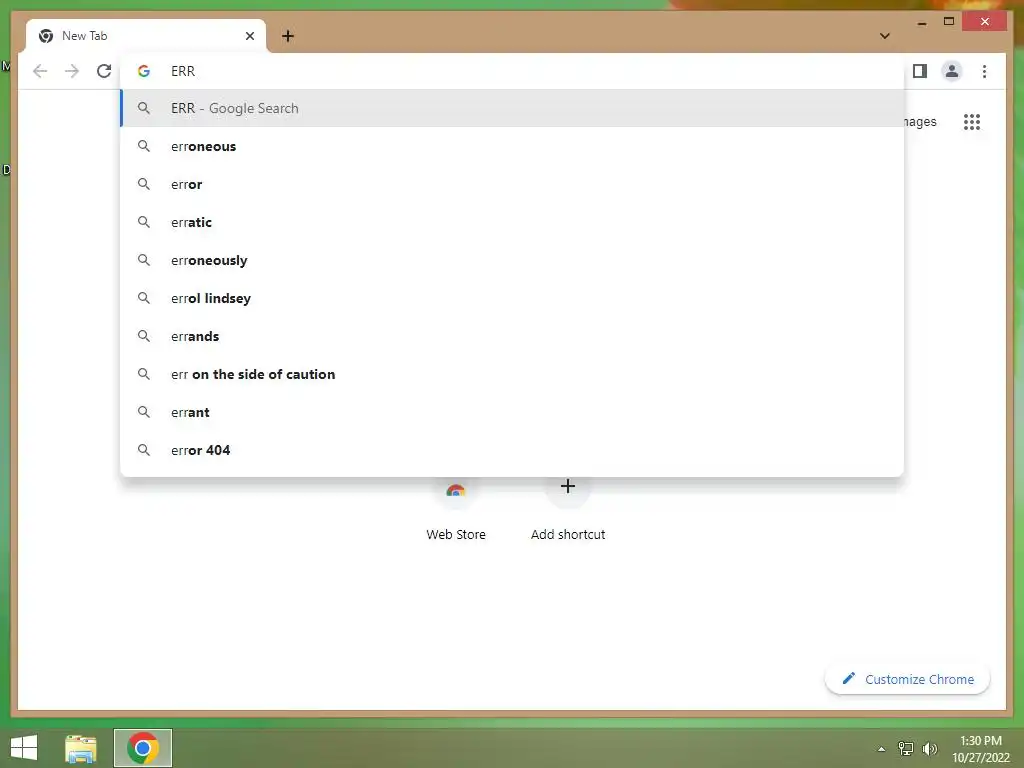The width and height of the screenshot is (1024, 768).
Task: Open a new tab with plus button
Action: click(288, 36)
